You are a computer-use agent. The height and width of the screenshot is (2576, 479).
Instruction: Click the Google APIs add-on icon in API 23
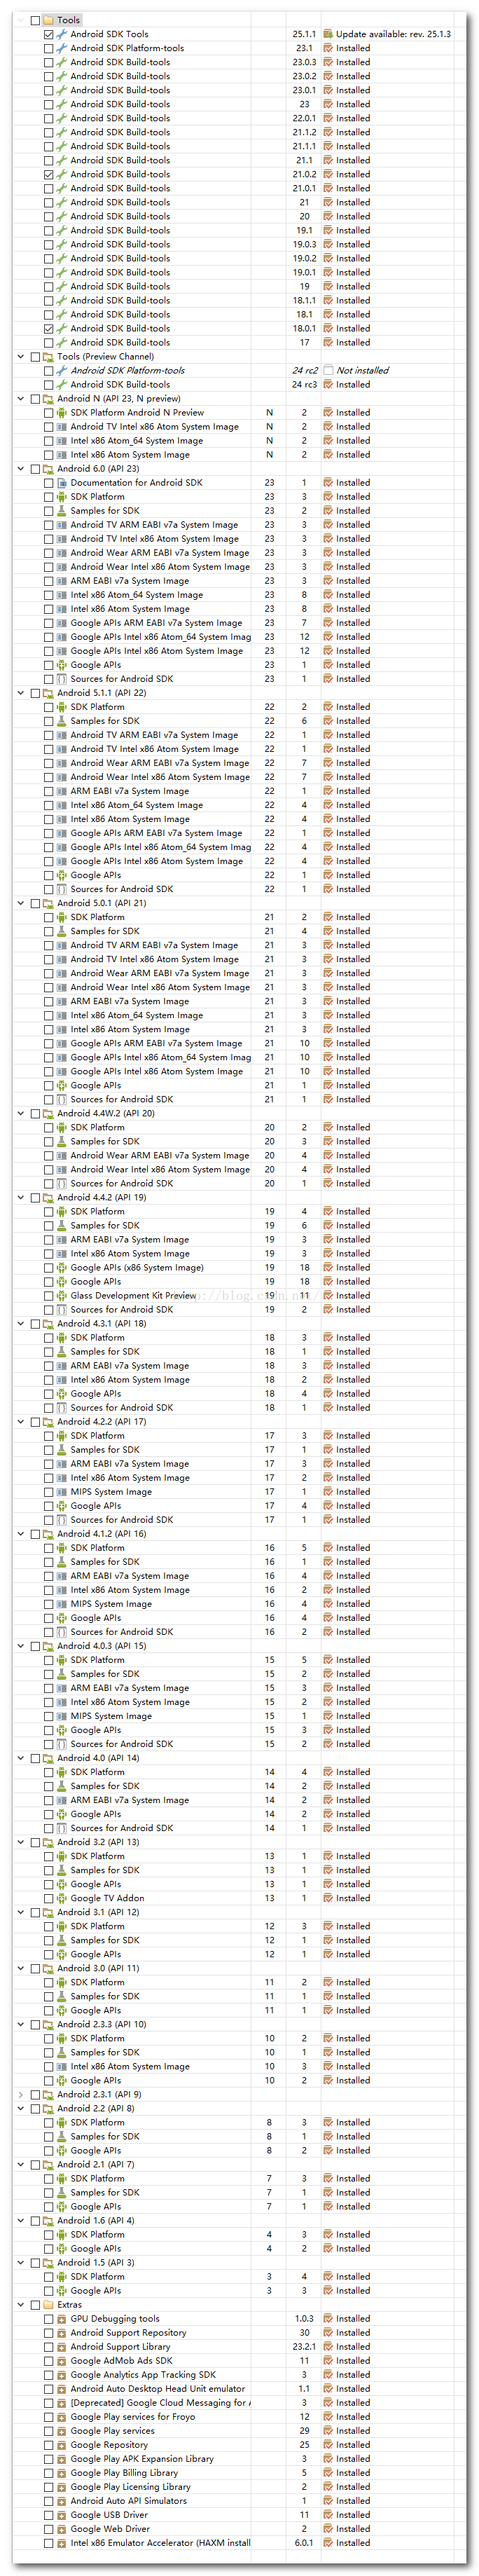tap(62, 664)
